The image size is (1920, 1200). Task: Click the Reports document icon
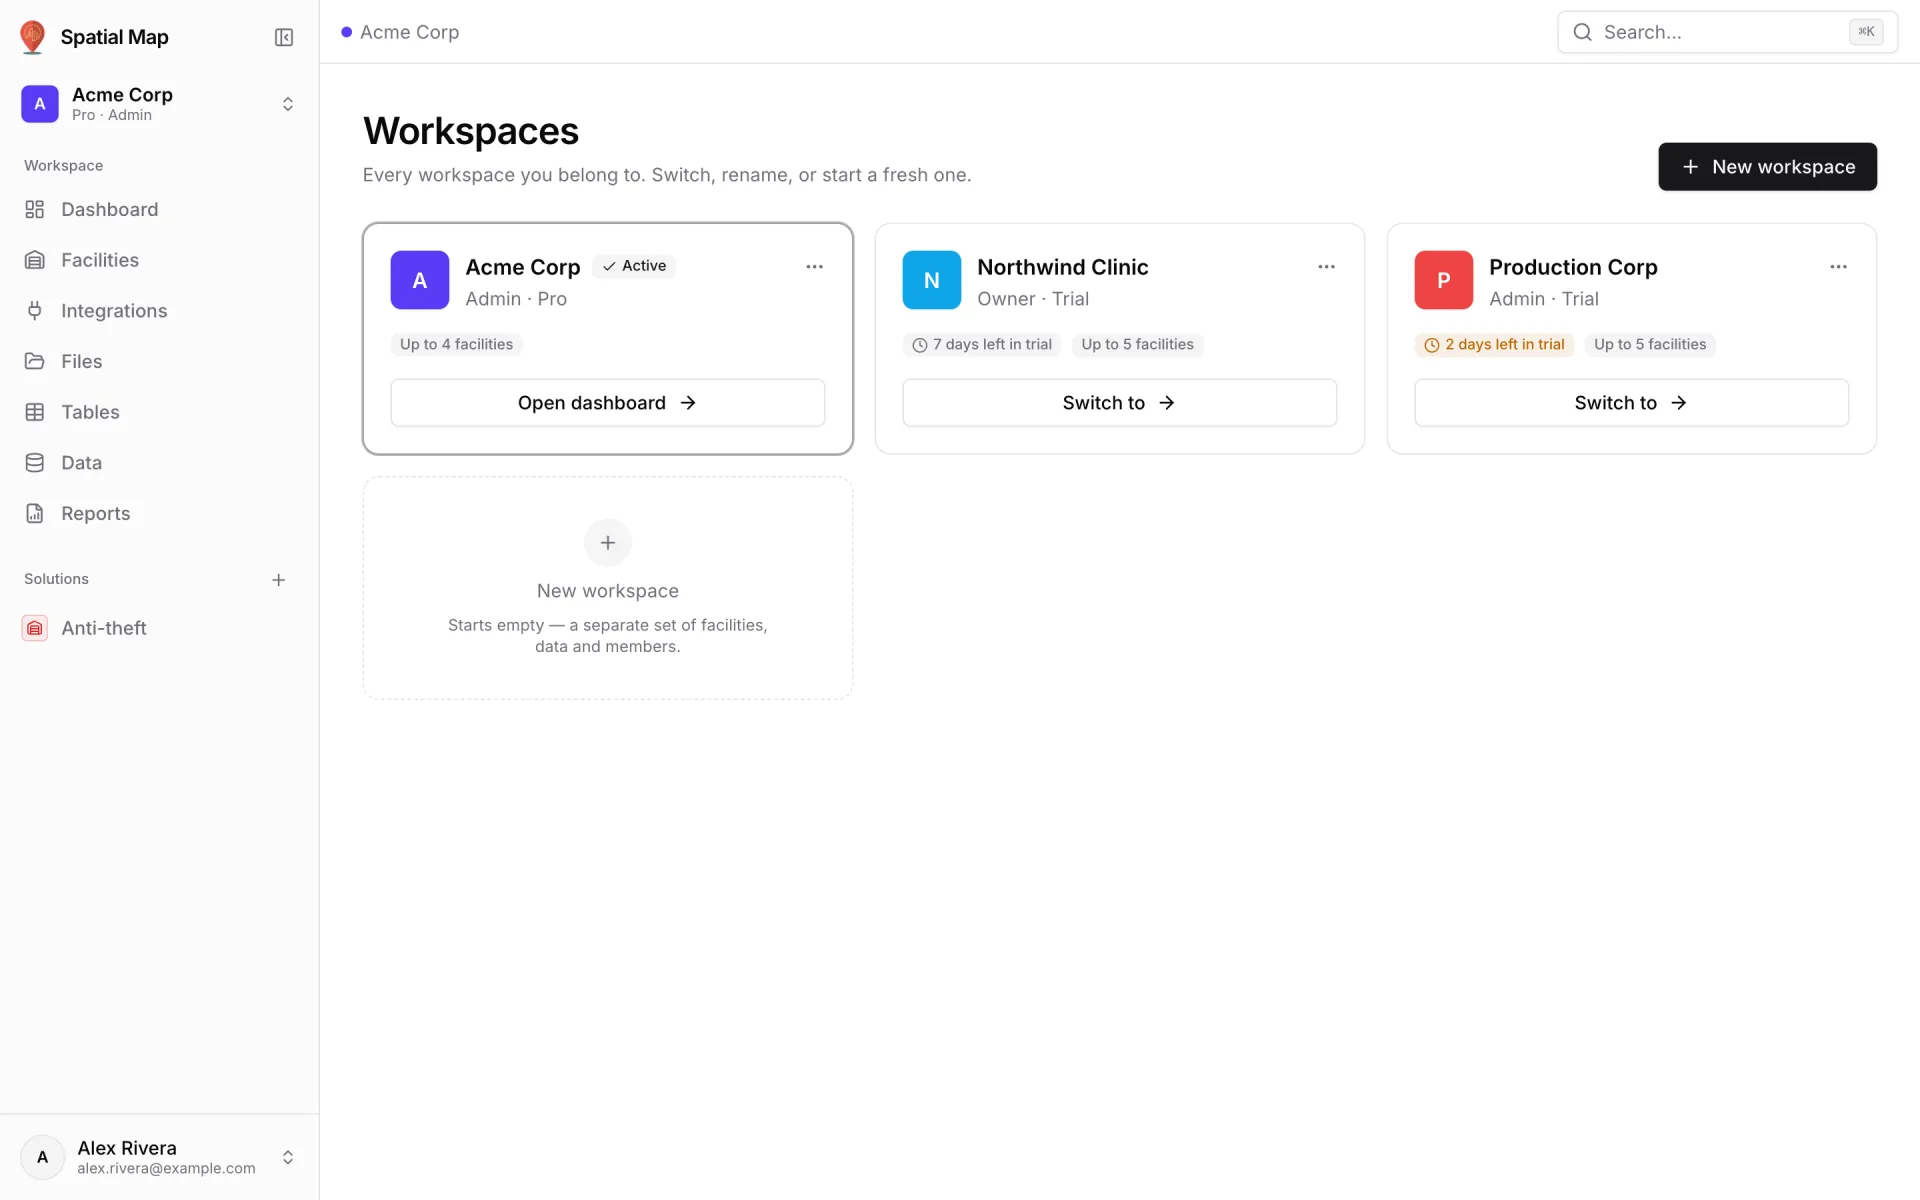[35, 513]
